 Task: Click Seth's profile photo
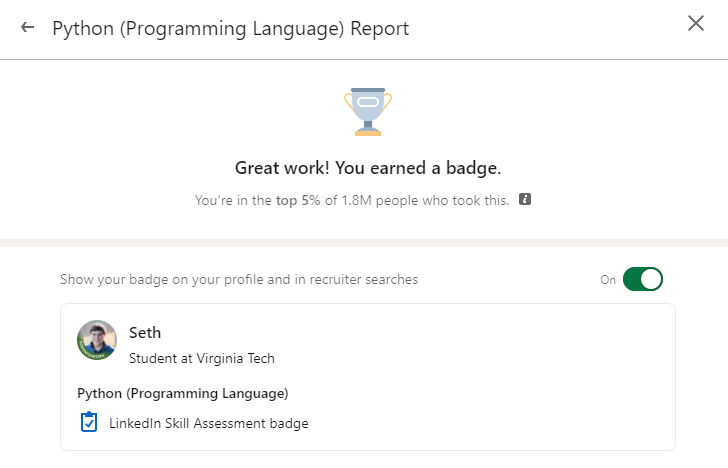coord(97,340)
